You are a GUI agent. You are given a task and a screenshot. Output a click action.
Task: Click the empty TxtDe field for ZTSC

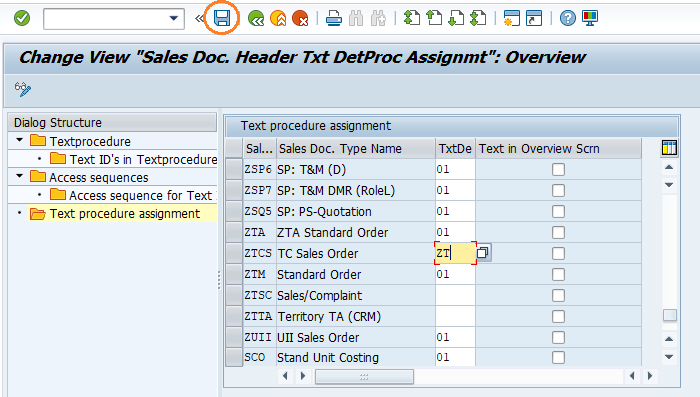[x=455, y=295]
